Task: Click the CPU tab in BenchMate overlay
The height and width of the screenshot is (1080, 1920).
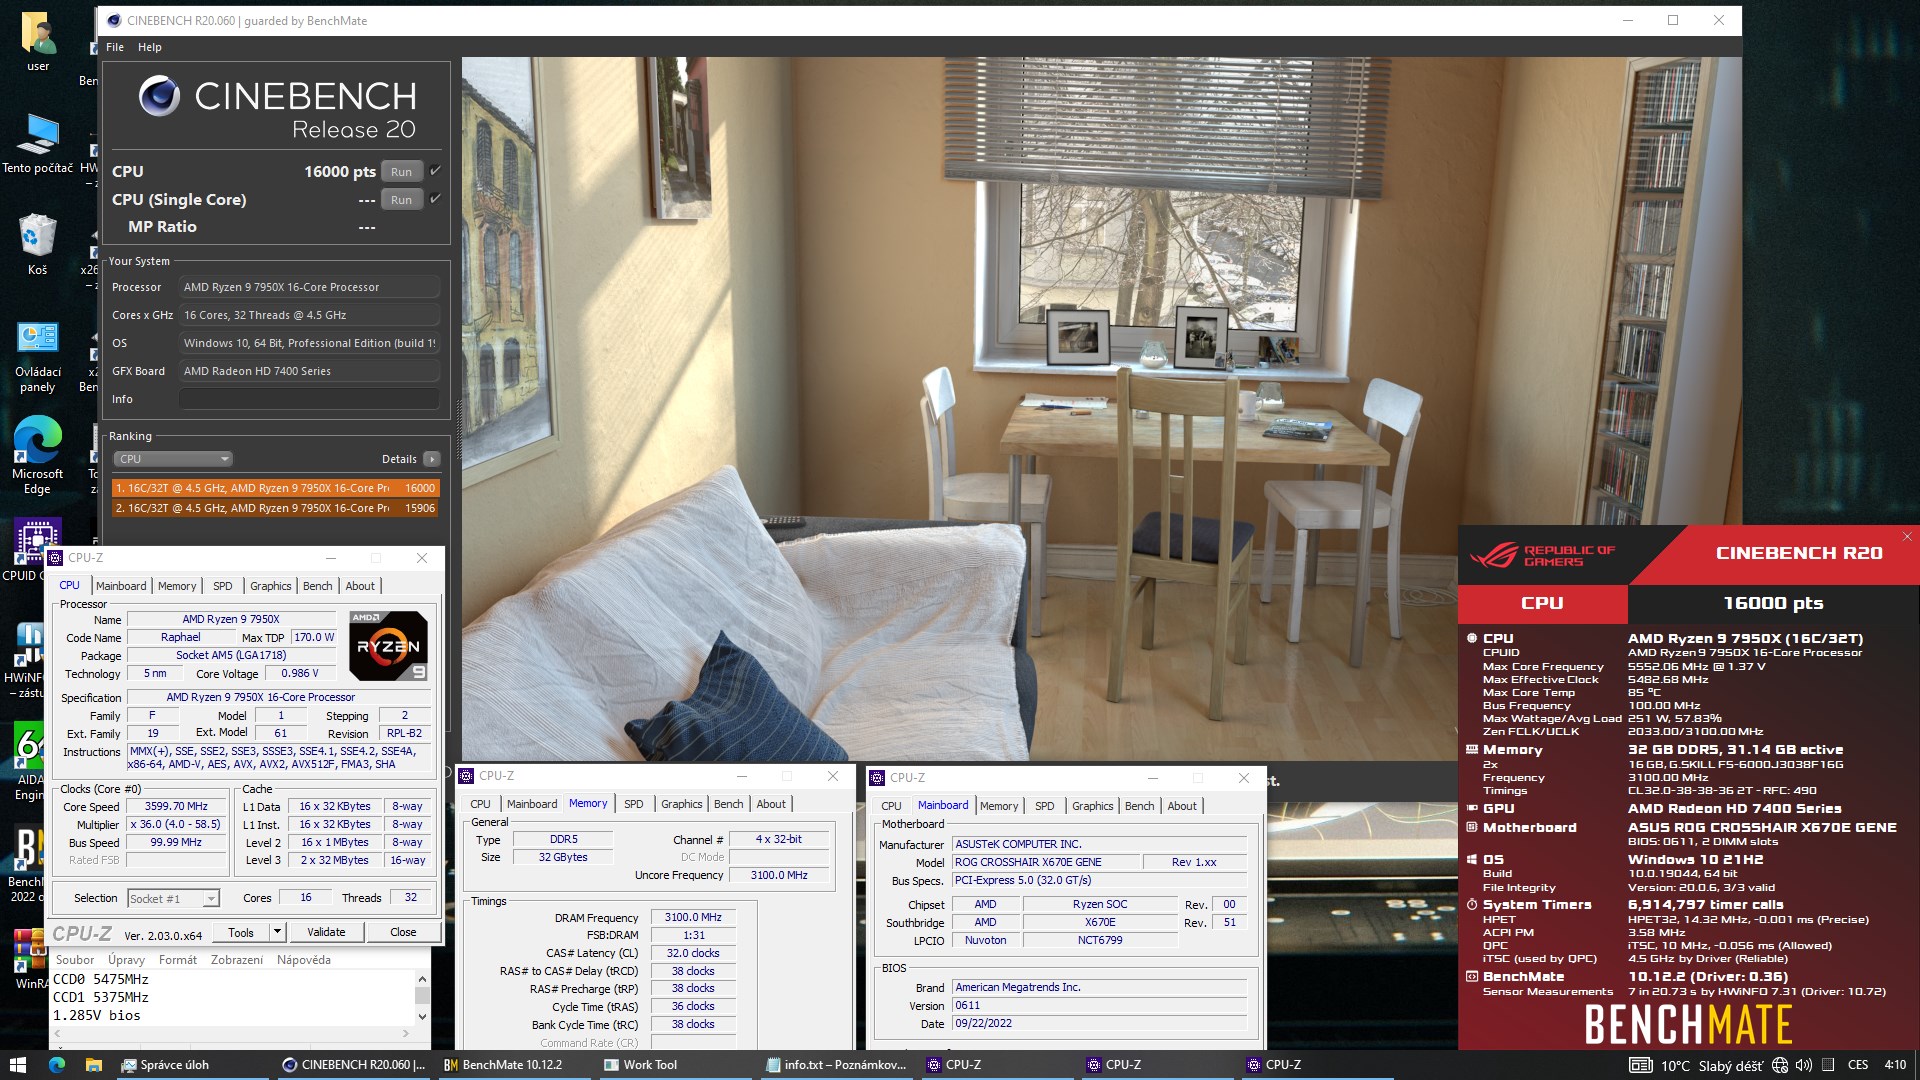Action: (x=1542, y=603)
